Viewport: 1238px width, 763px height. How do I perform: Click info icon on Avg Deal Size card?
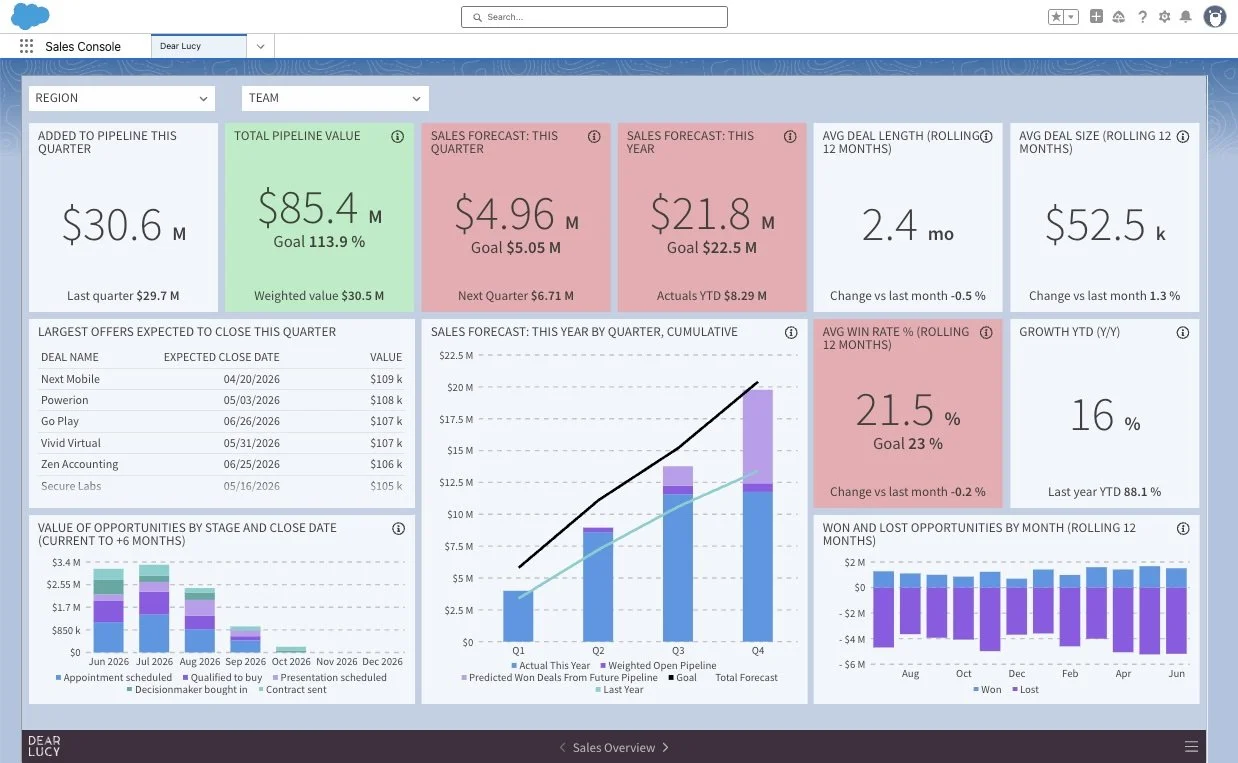pos(1183,136)
